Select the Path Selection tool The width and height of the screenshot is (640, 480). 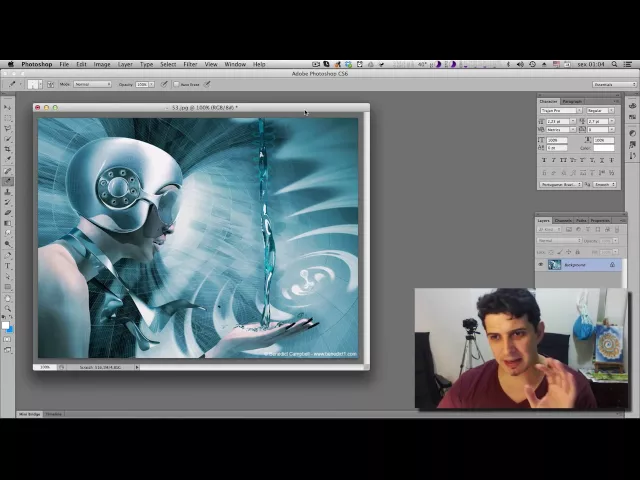tap(7, 276)
